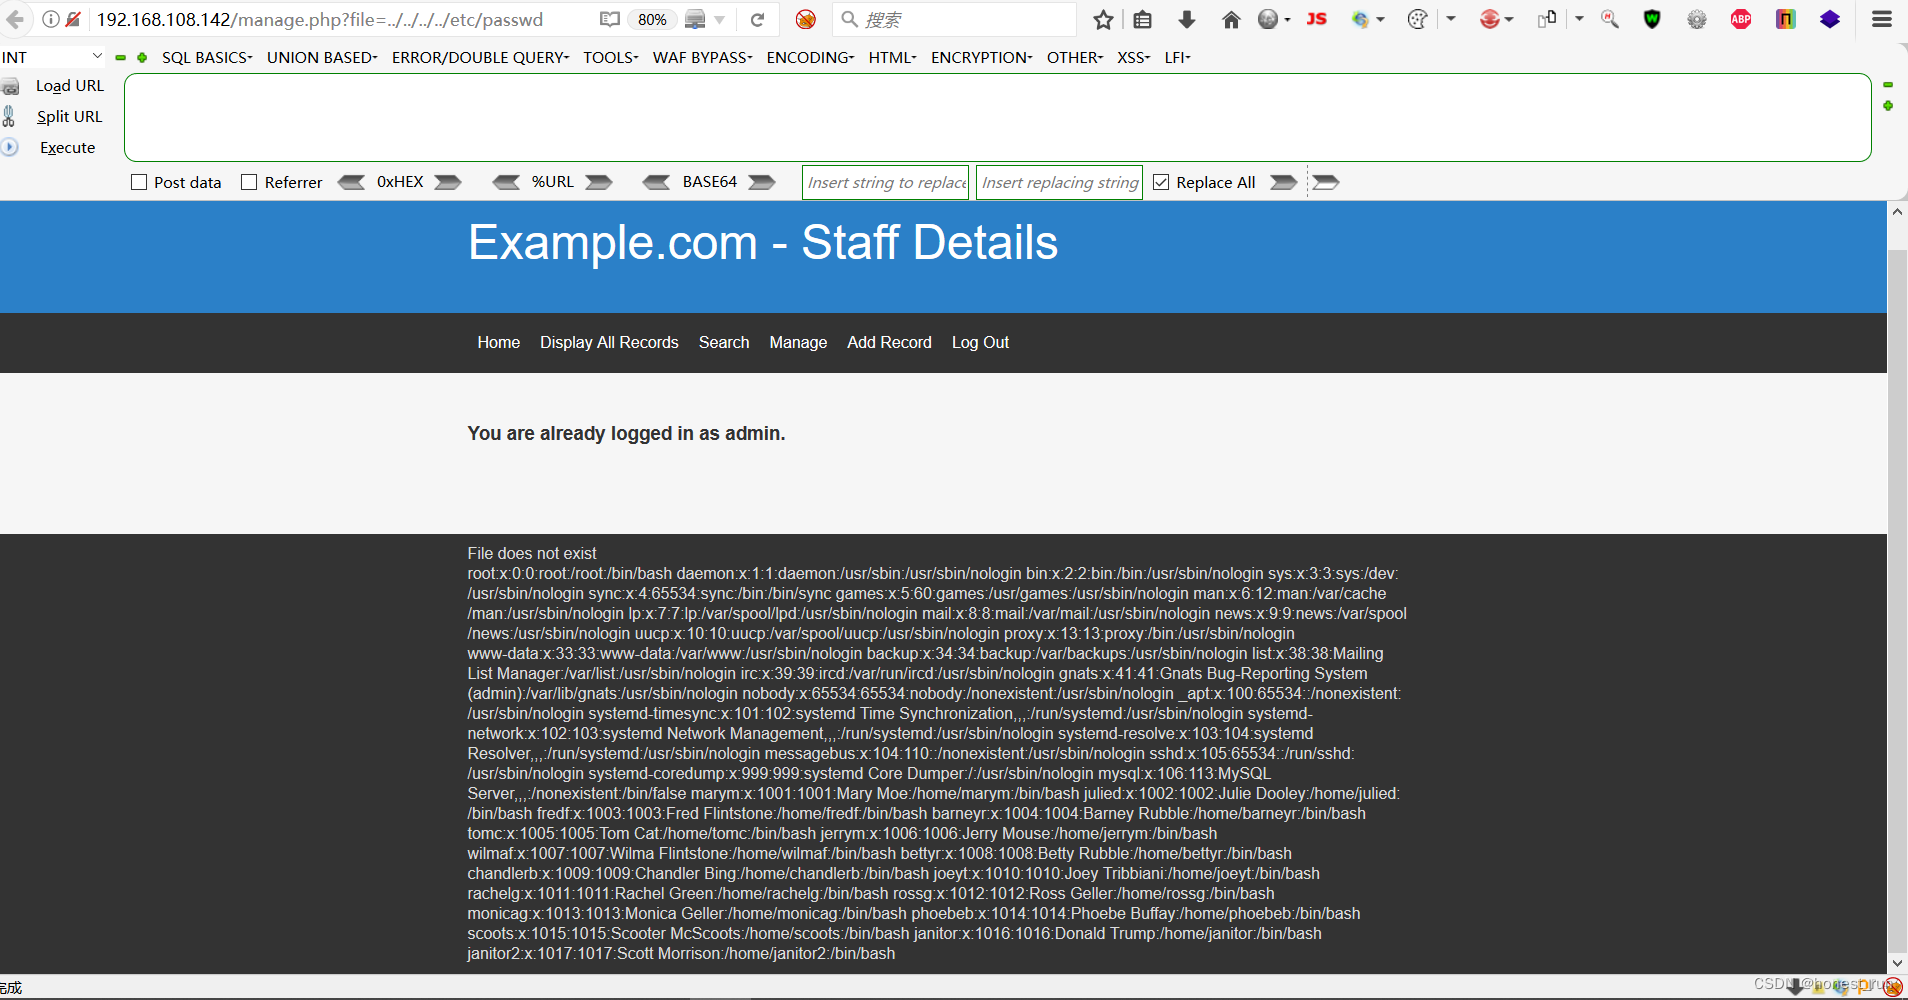Image resolution: width=1908 pixels, height=1000 pixels.
Task: Open the Firefox hamburger menu
Action: pyautogui.click(x=1882, y=19)
